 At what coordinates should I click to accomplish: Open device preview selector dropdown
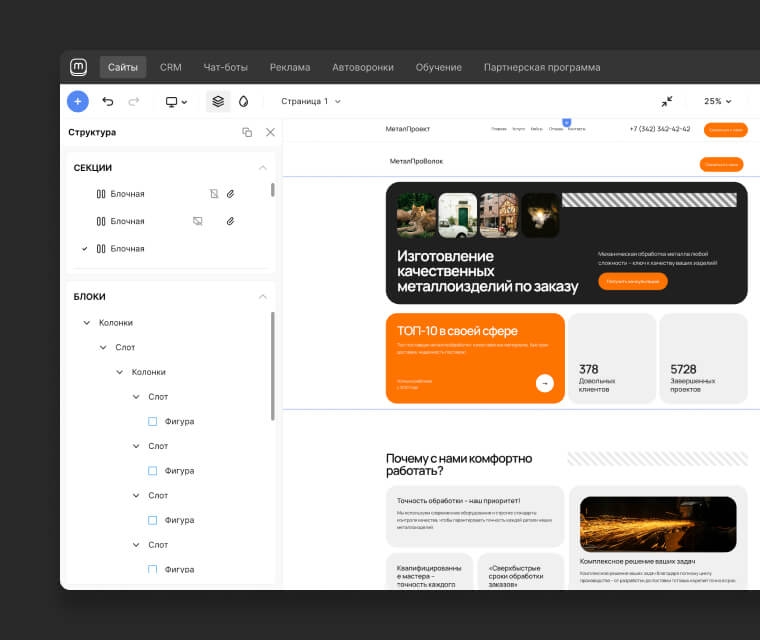point(176,101)
